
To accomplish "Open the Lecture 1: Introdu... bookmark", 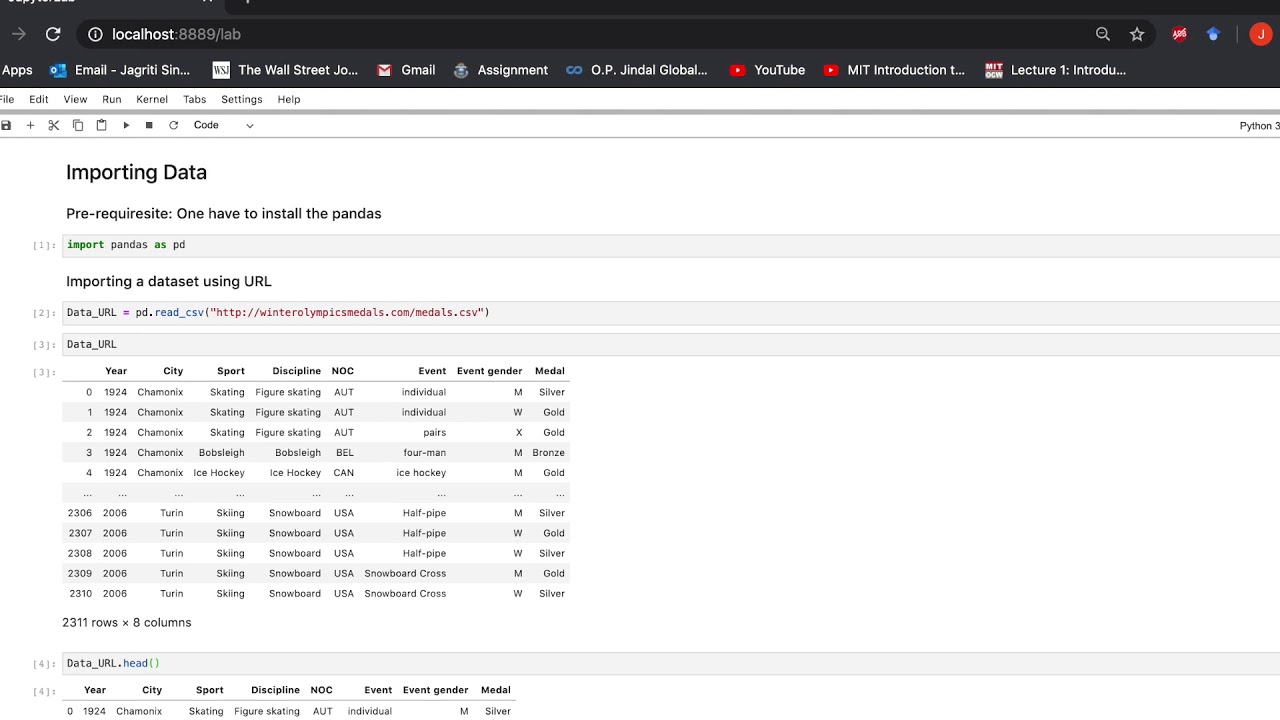I will 1055,70.
